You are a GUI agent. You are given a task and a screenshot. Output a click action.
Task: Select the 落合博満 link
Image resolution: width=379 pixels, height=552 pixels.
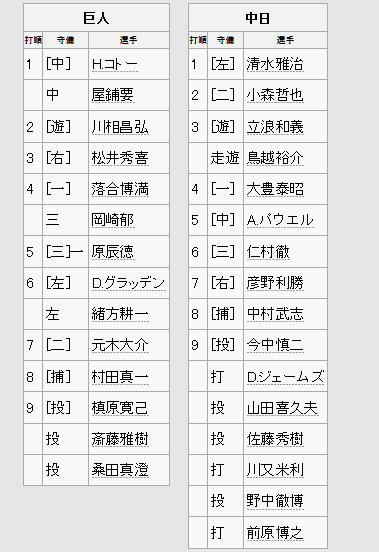point(120,189)
